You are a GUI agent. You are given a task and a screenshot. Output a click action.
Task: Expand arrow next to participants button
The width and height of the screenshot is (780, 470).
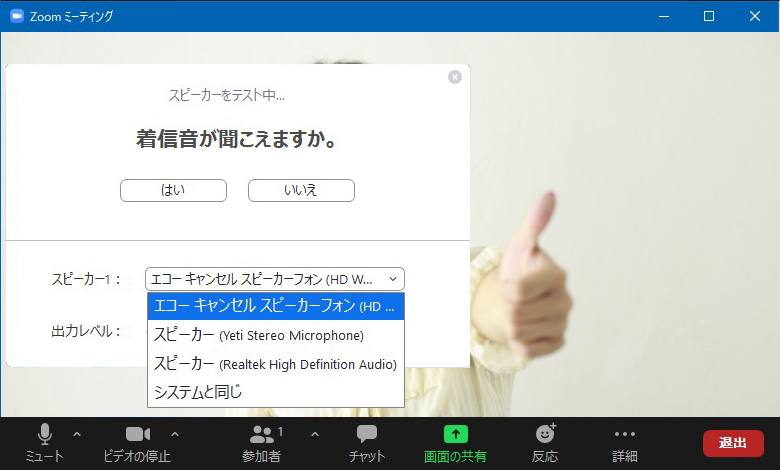[x=315, y=434]
